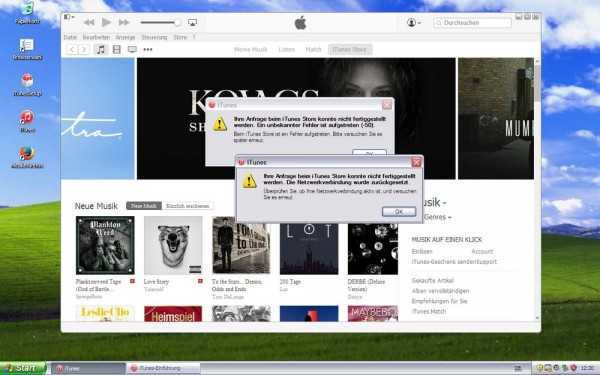Open the Windows Start button
Screen dimensions: 600x375
click(23, 368)
